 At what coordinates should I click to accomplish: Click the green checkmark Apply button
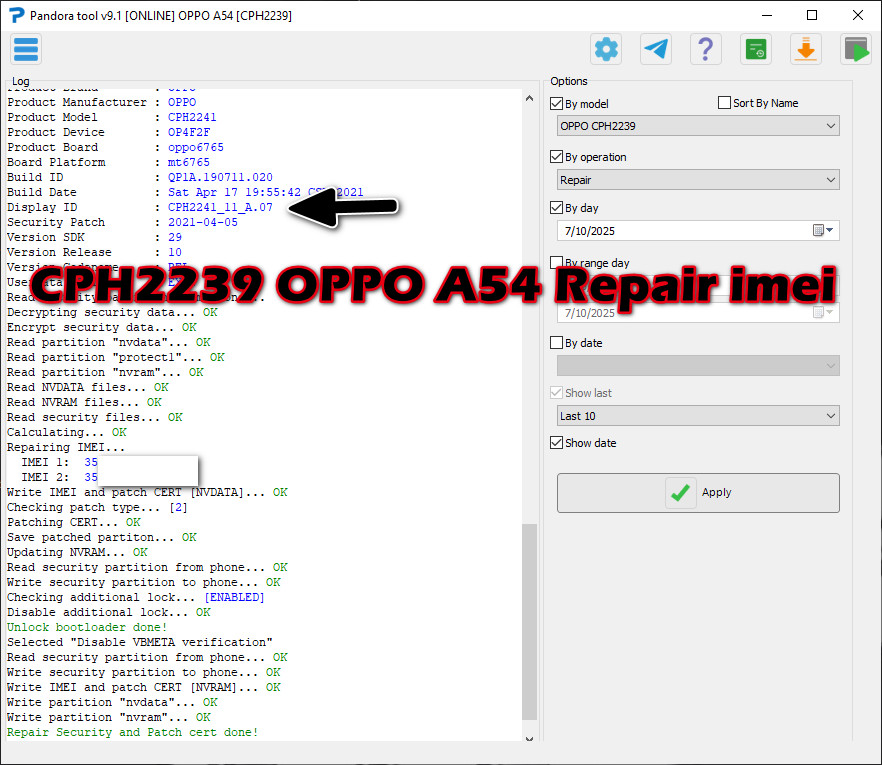point(698,493)
